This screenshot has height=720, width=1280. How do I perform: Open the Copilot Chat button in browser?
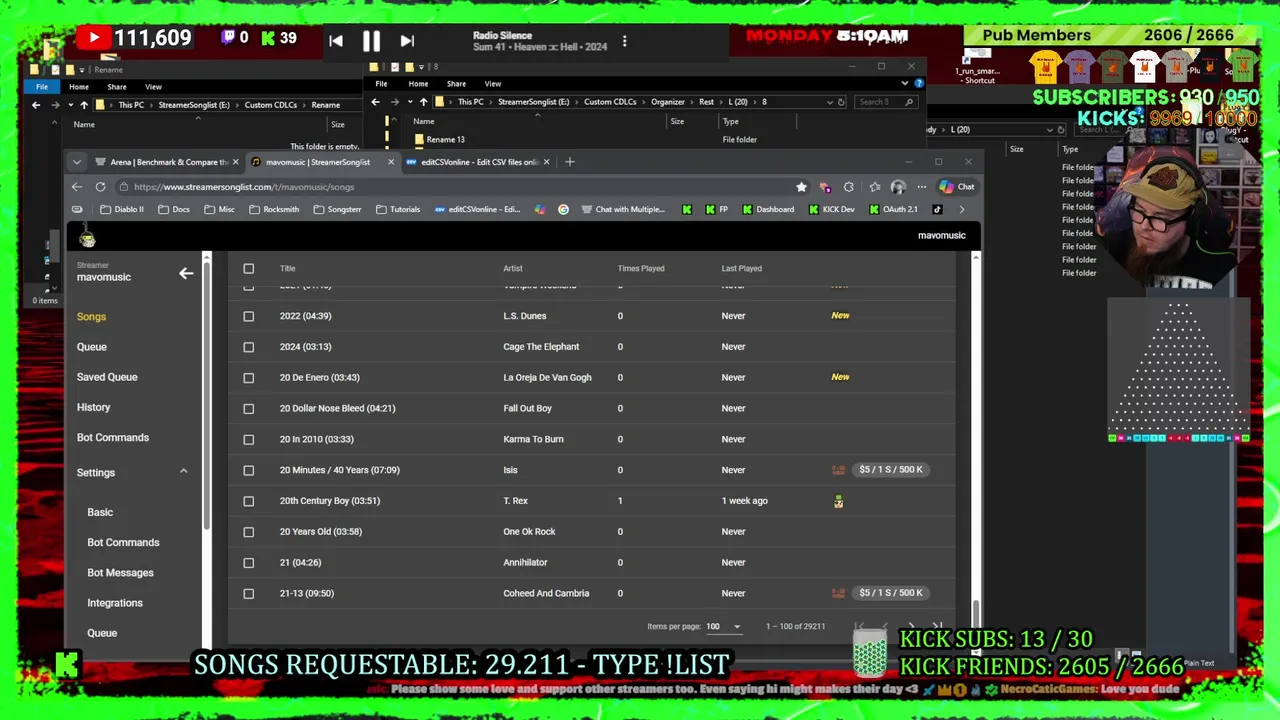click(x=956, y=187)
